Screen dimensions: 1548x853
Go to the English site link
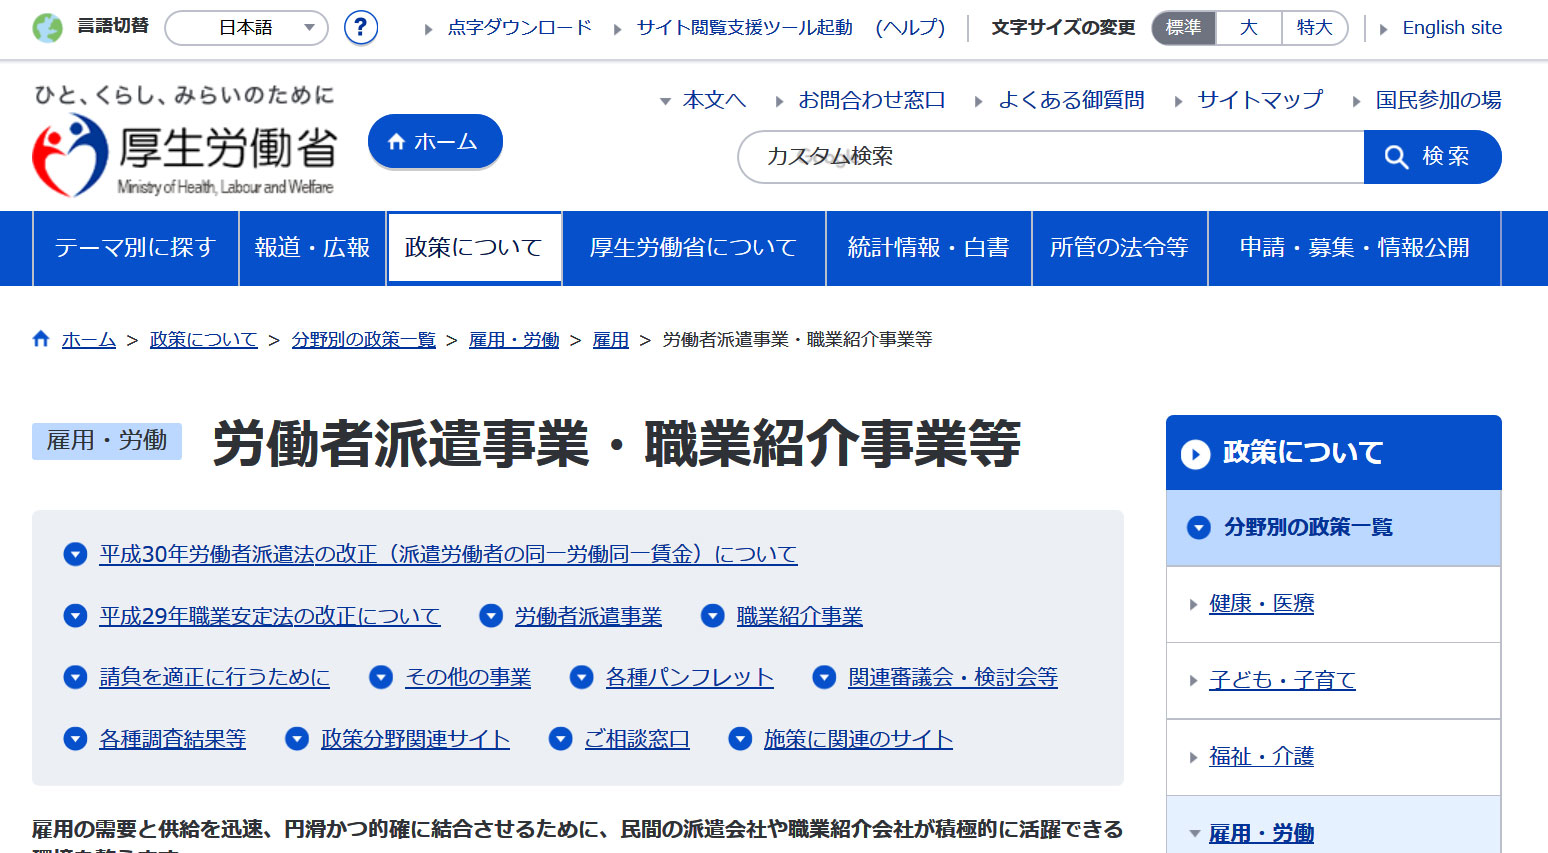(1451, 28)
